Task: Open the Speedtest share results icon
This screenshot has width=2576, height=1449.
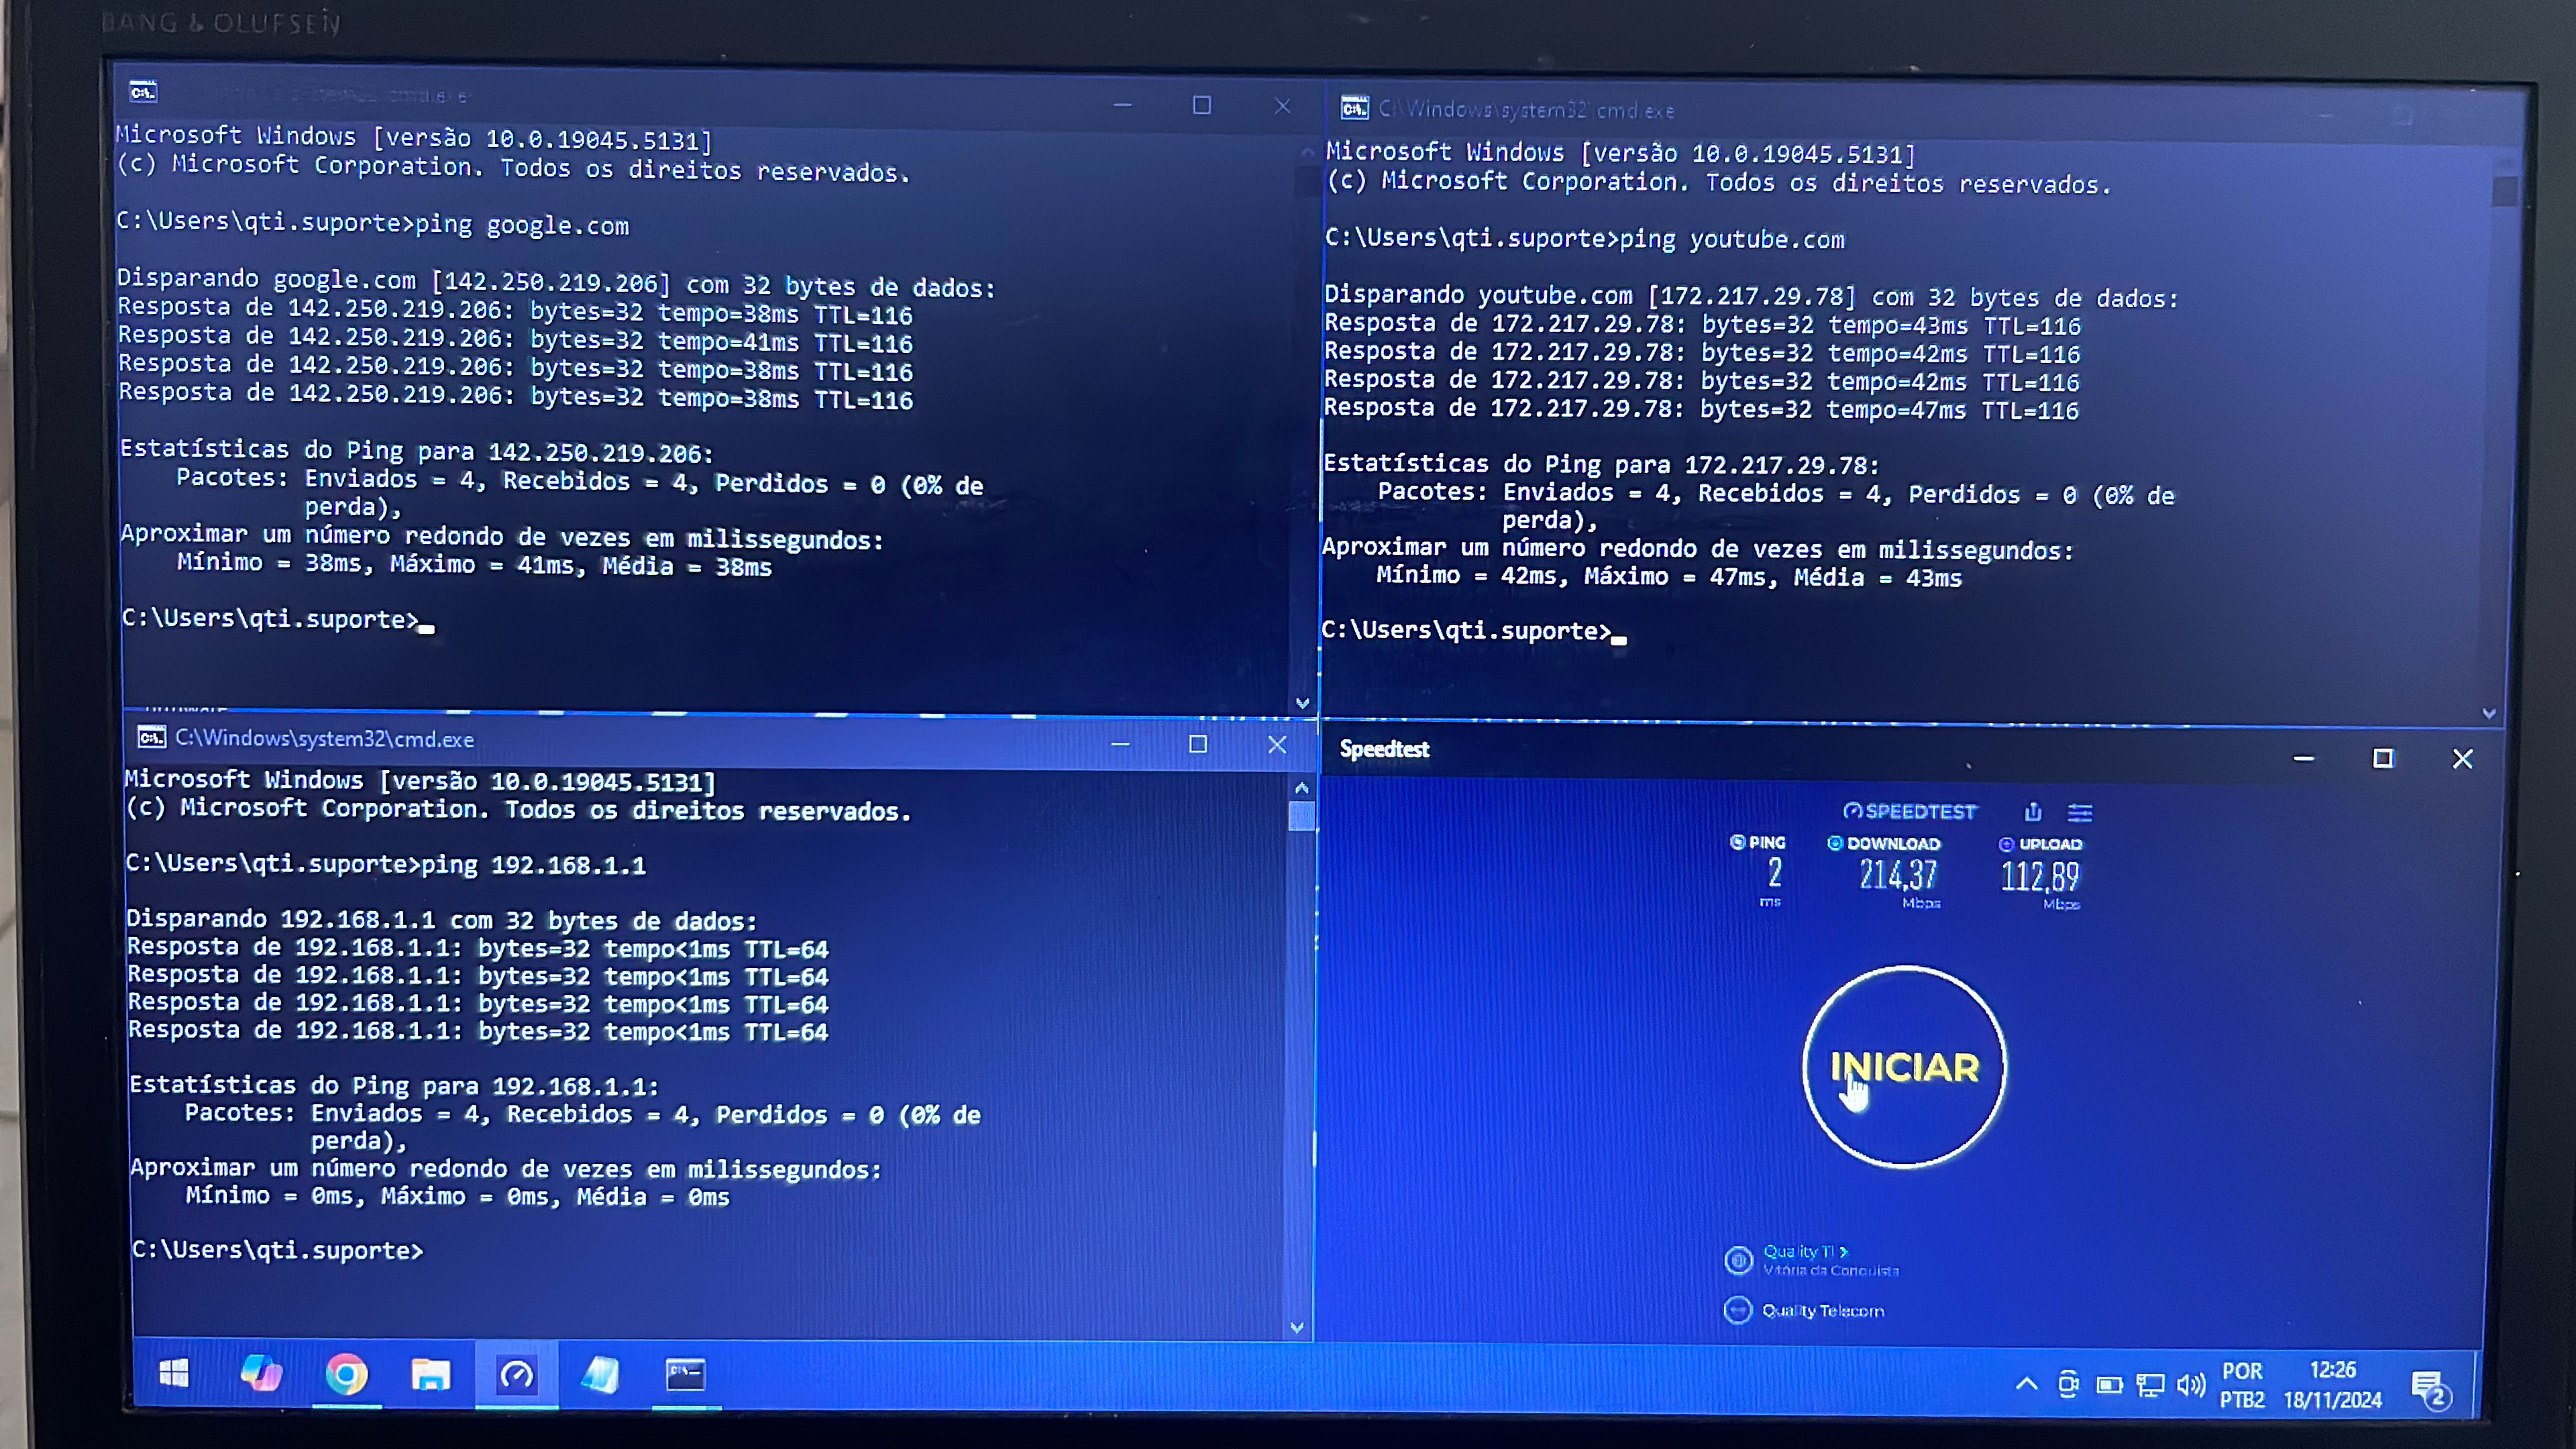Action: [x=2033, y=811]
